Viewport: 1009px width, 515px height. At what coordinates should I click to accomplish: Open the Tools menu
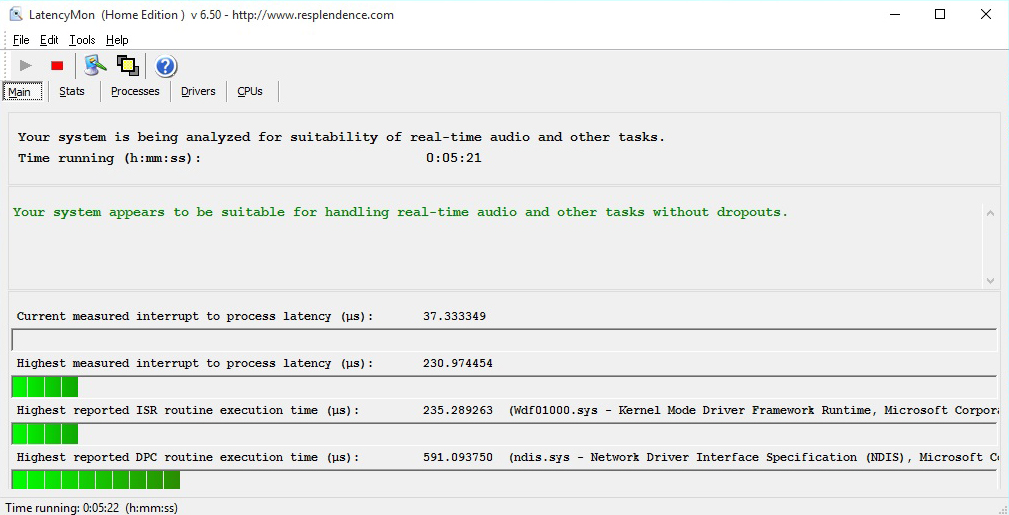82,40
